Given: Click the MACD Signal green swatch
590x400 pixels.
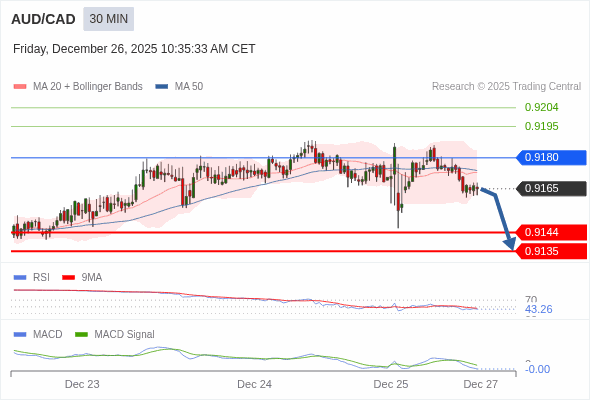Looking at the screenshot, I should click(81, 335).
